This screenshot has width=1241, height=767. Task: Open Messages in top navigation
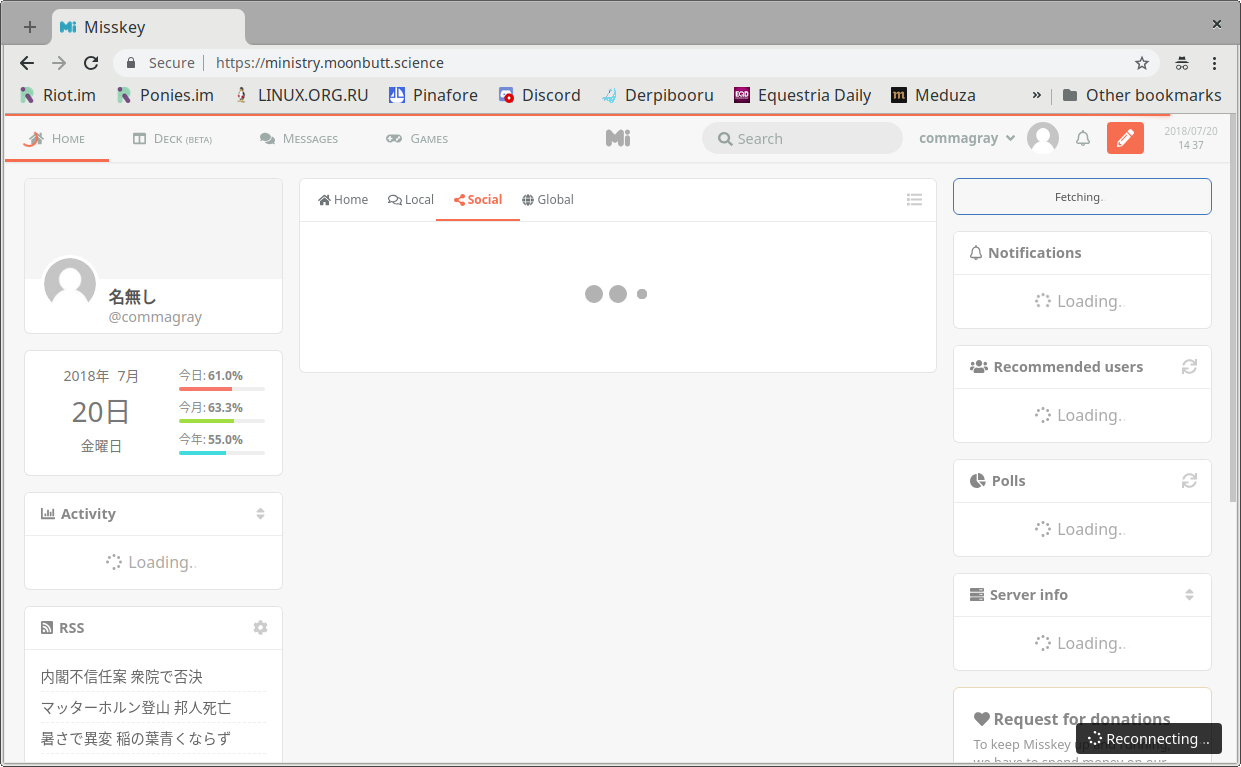tap(299, 139)
